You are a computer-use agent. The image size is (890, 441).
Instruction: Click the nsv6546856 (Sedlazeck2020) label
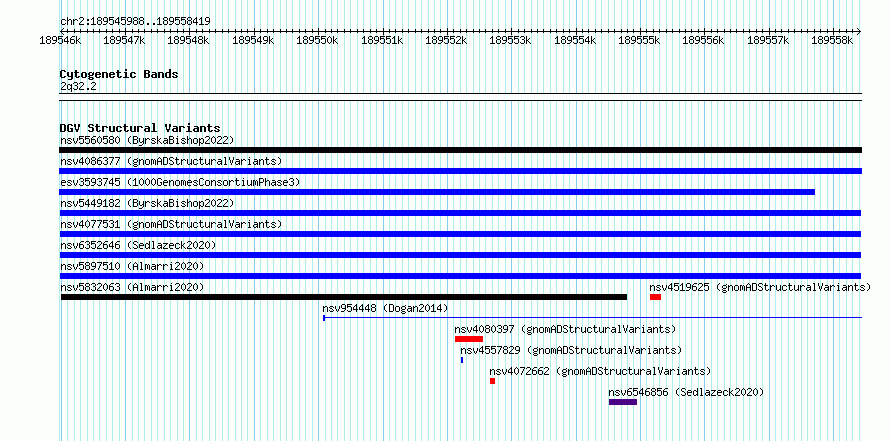[686, 392]
